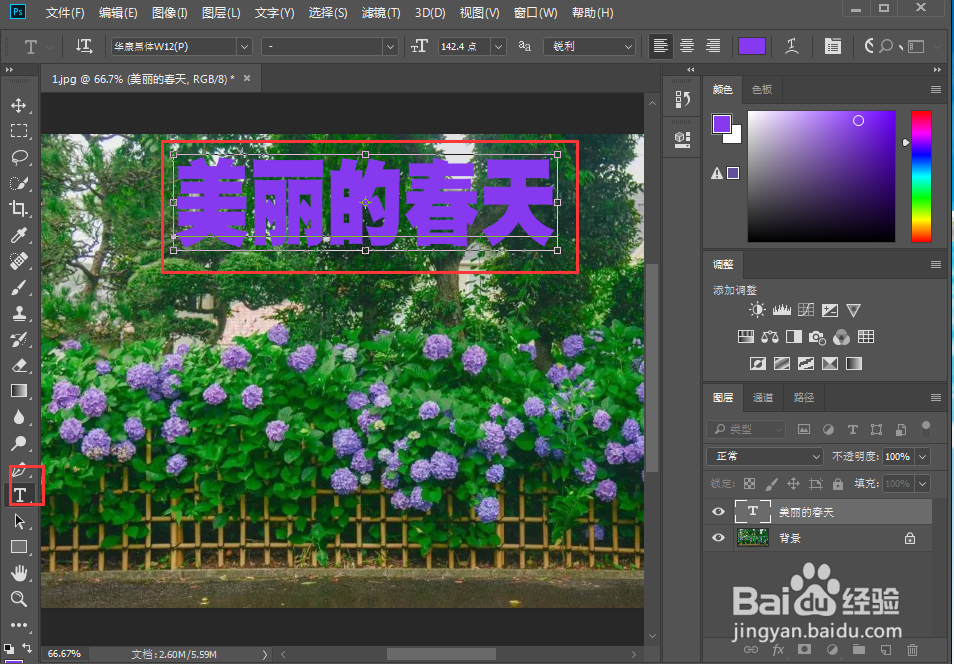Screen dimensions: 954x664
Task: Toggle lock all padlock icon
Action: pyautogui.click(x=838, y=484)
